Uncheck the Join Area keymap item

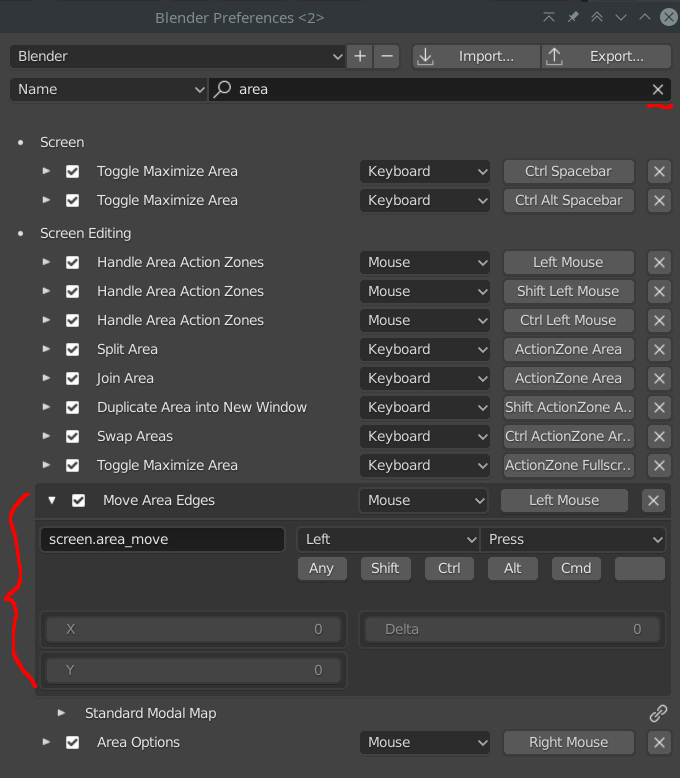click(72, 379)
